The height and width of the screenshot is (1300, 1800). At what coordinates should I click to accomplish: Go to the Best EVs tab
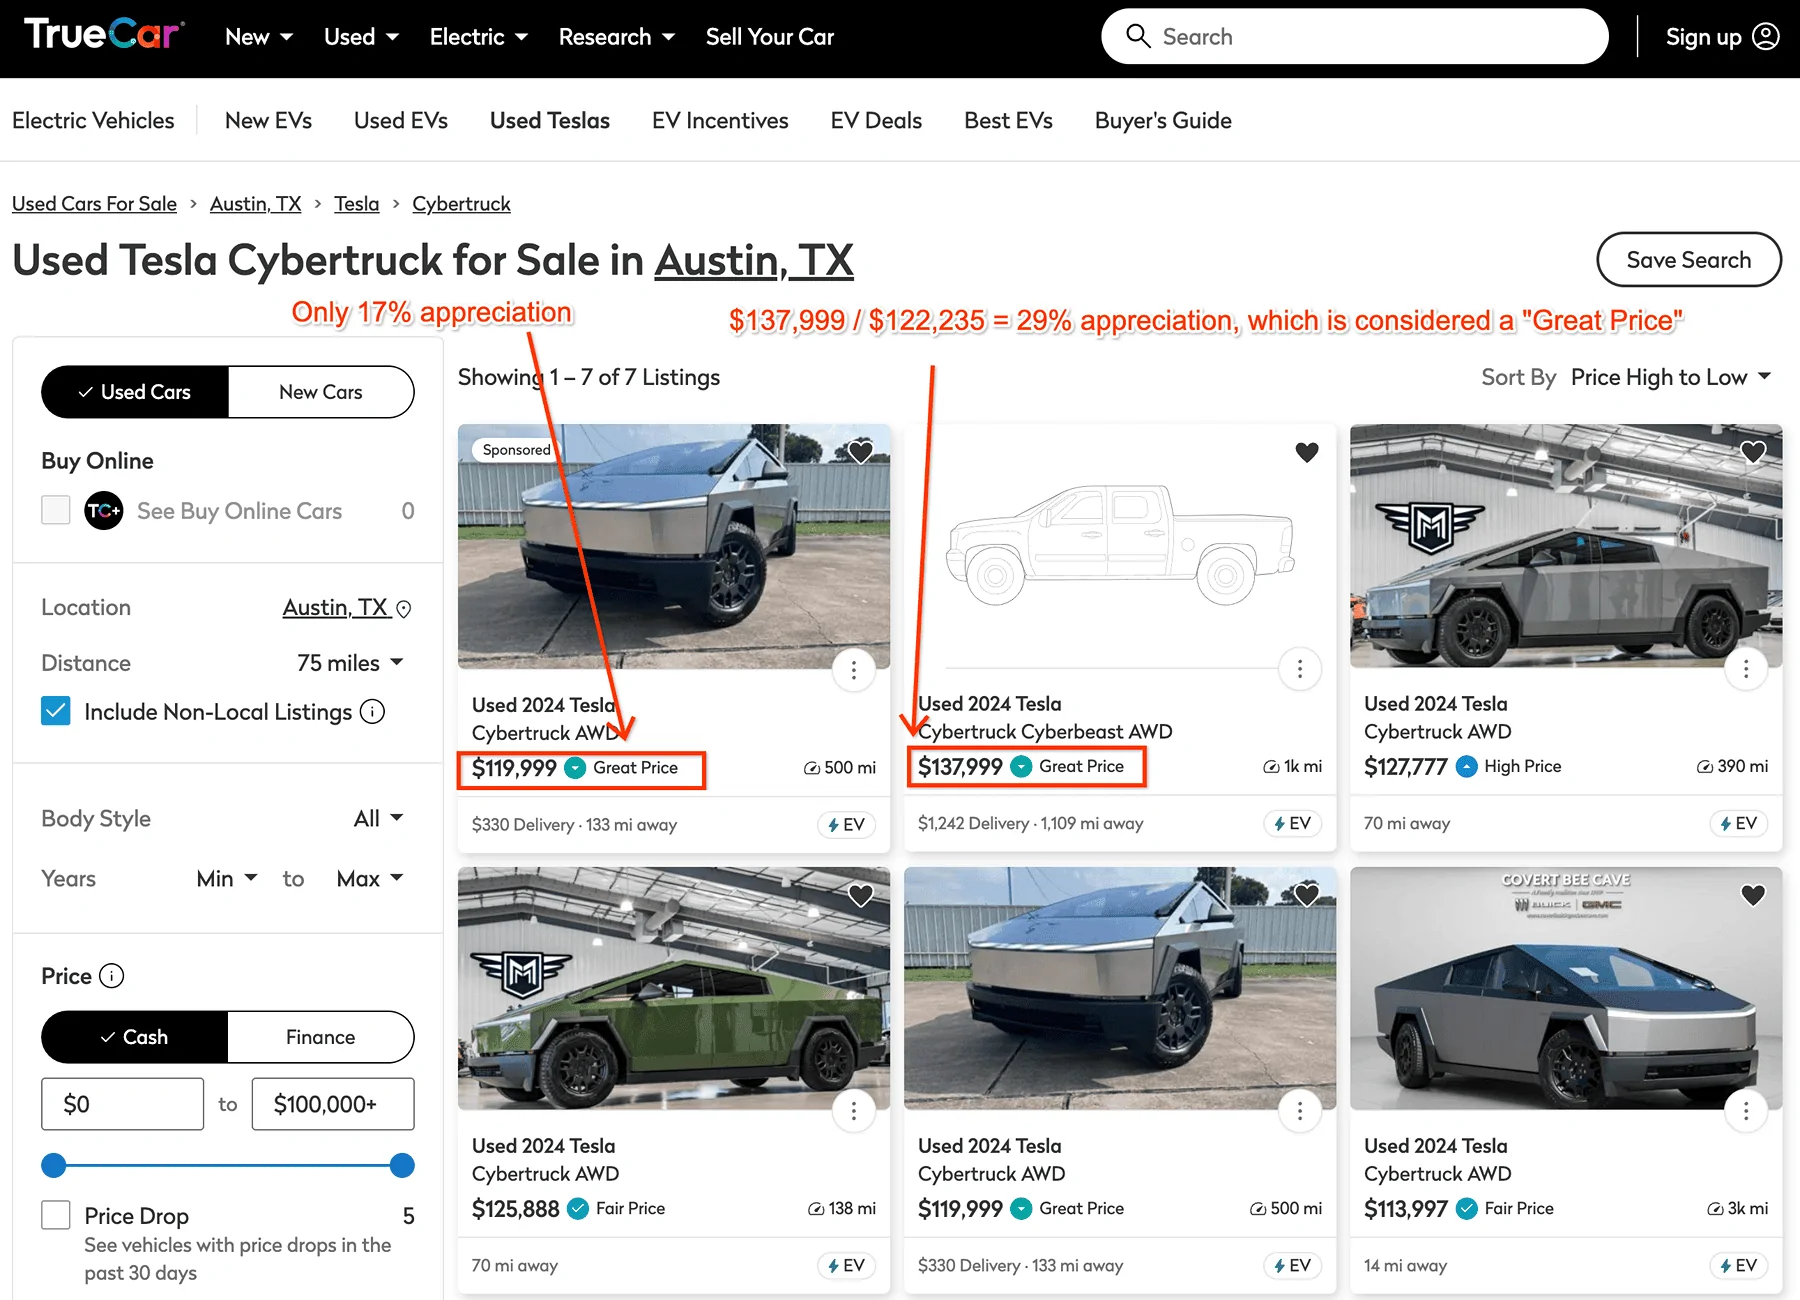1008,120
